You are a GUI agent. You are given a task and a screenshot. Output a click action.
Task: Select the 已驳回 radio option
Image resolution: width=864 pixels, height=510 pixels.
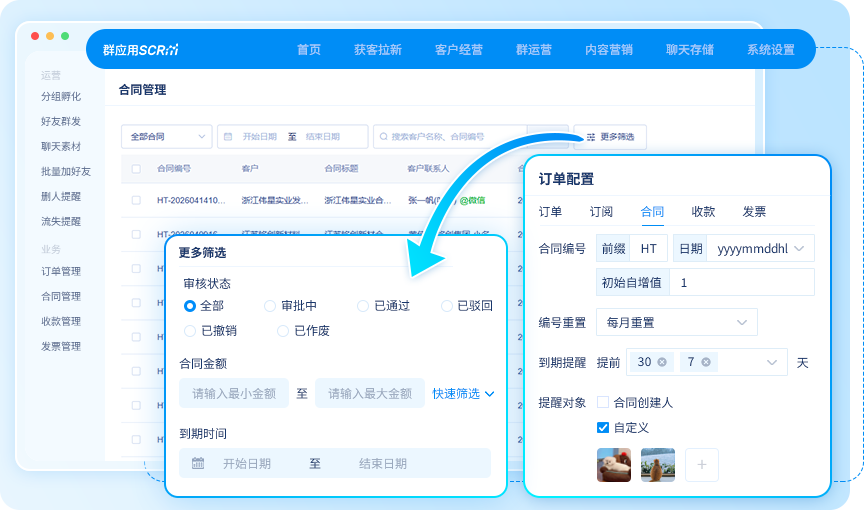(446, 306)
